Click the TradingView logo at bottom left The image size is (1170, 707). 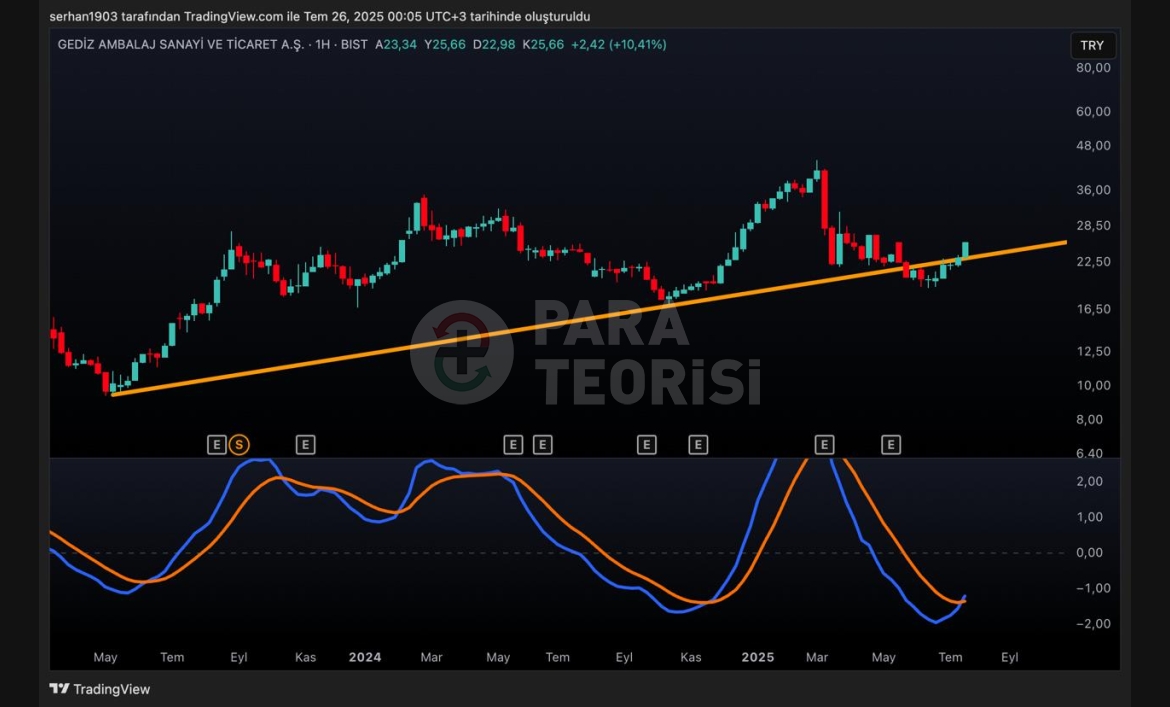100,689
